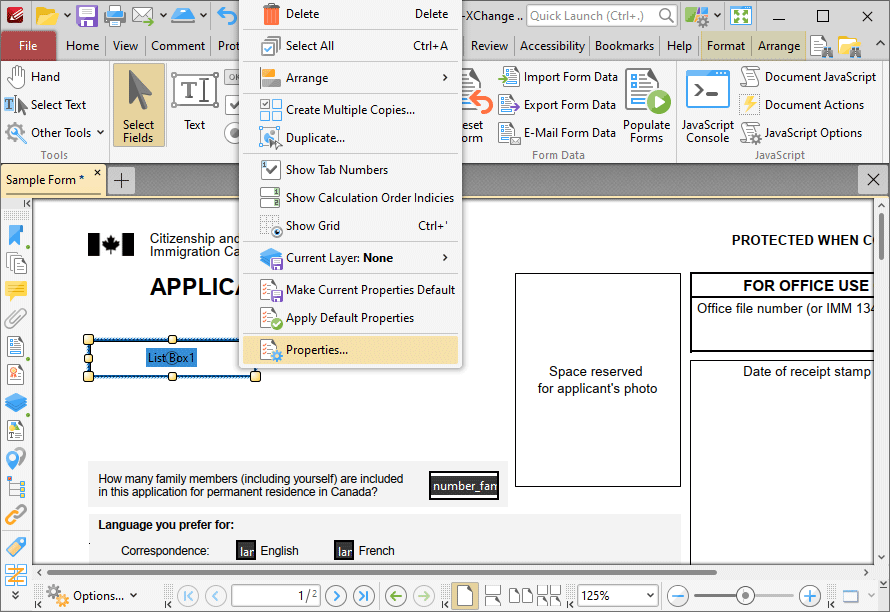Click Import Form Data

[558, 77]
